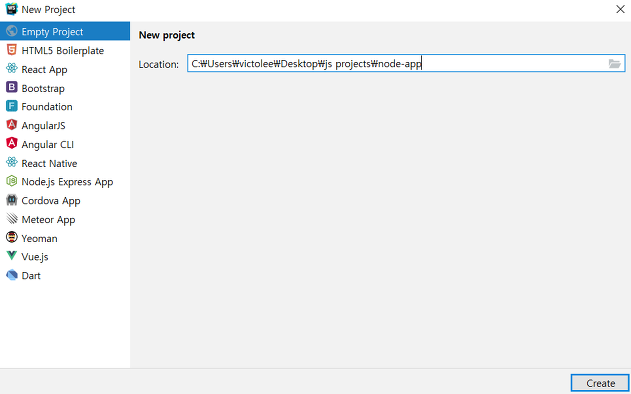Viewport: 631px width, 394px height.
Task: Click the WebStorm logo in title bar
Action: tap(11, 9)
